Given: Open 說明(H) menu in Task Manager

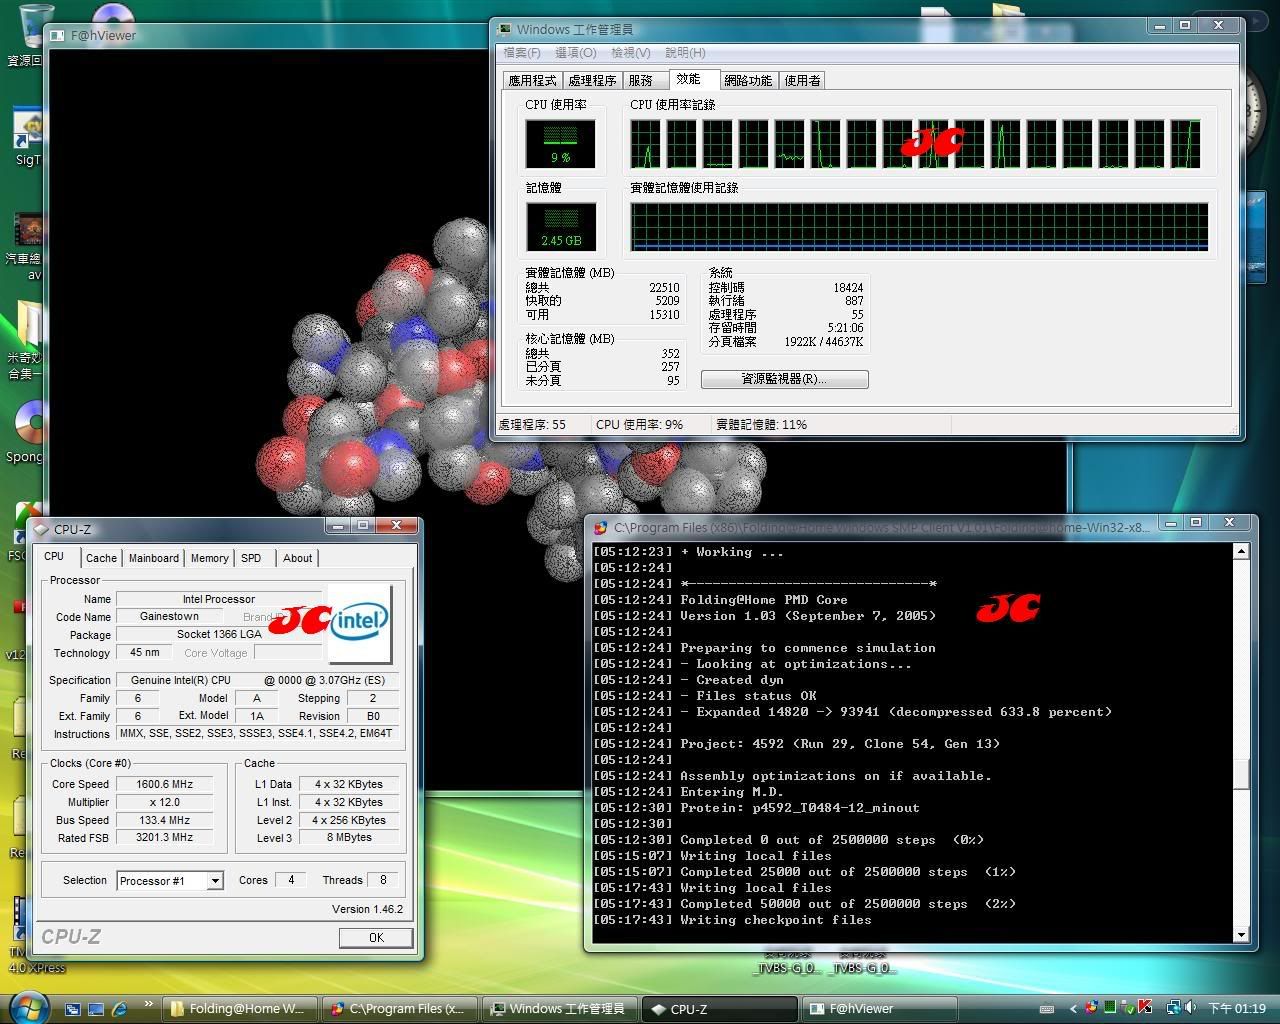Looking at the screenshot, I should pos(685,53).
